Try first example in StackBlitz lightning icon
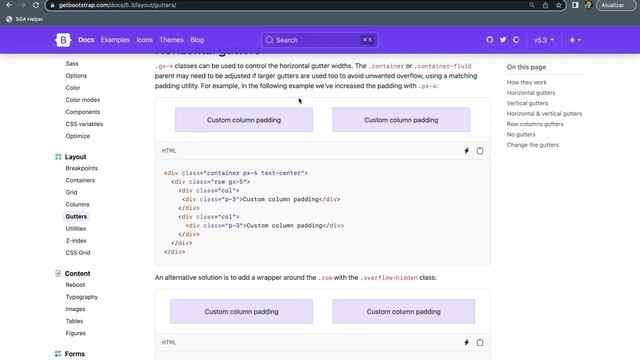Viewport: 640px width, 360px height. pos(467,151)
